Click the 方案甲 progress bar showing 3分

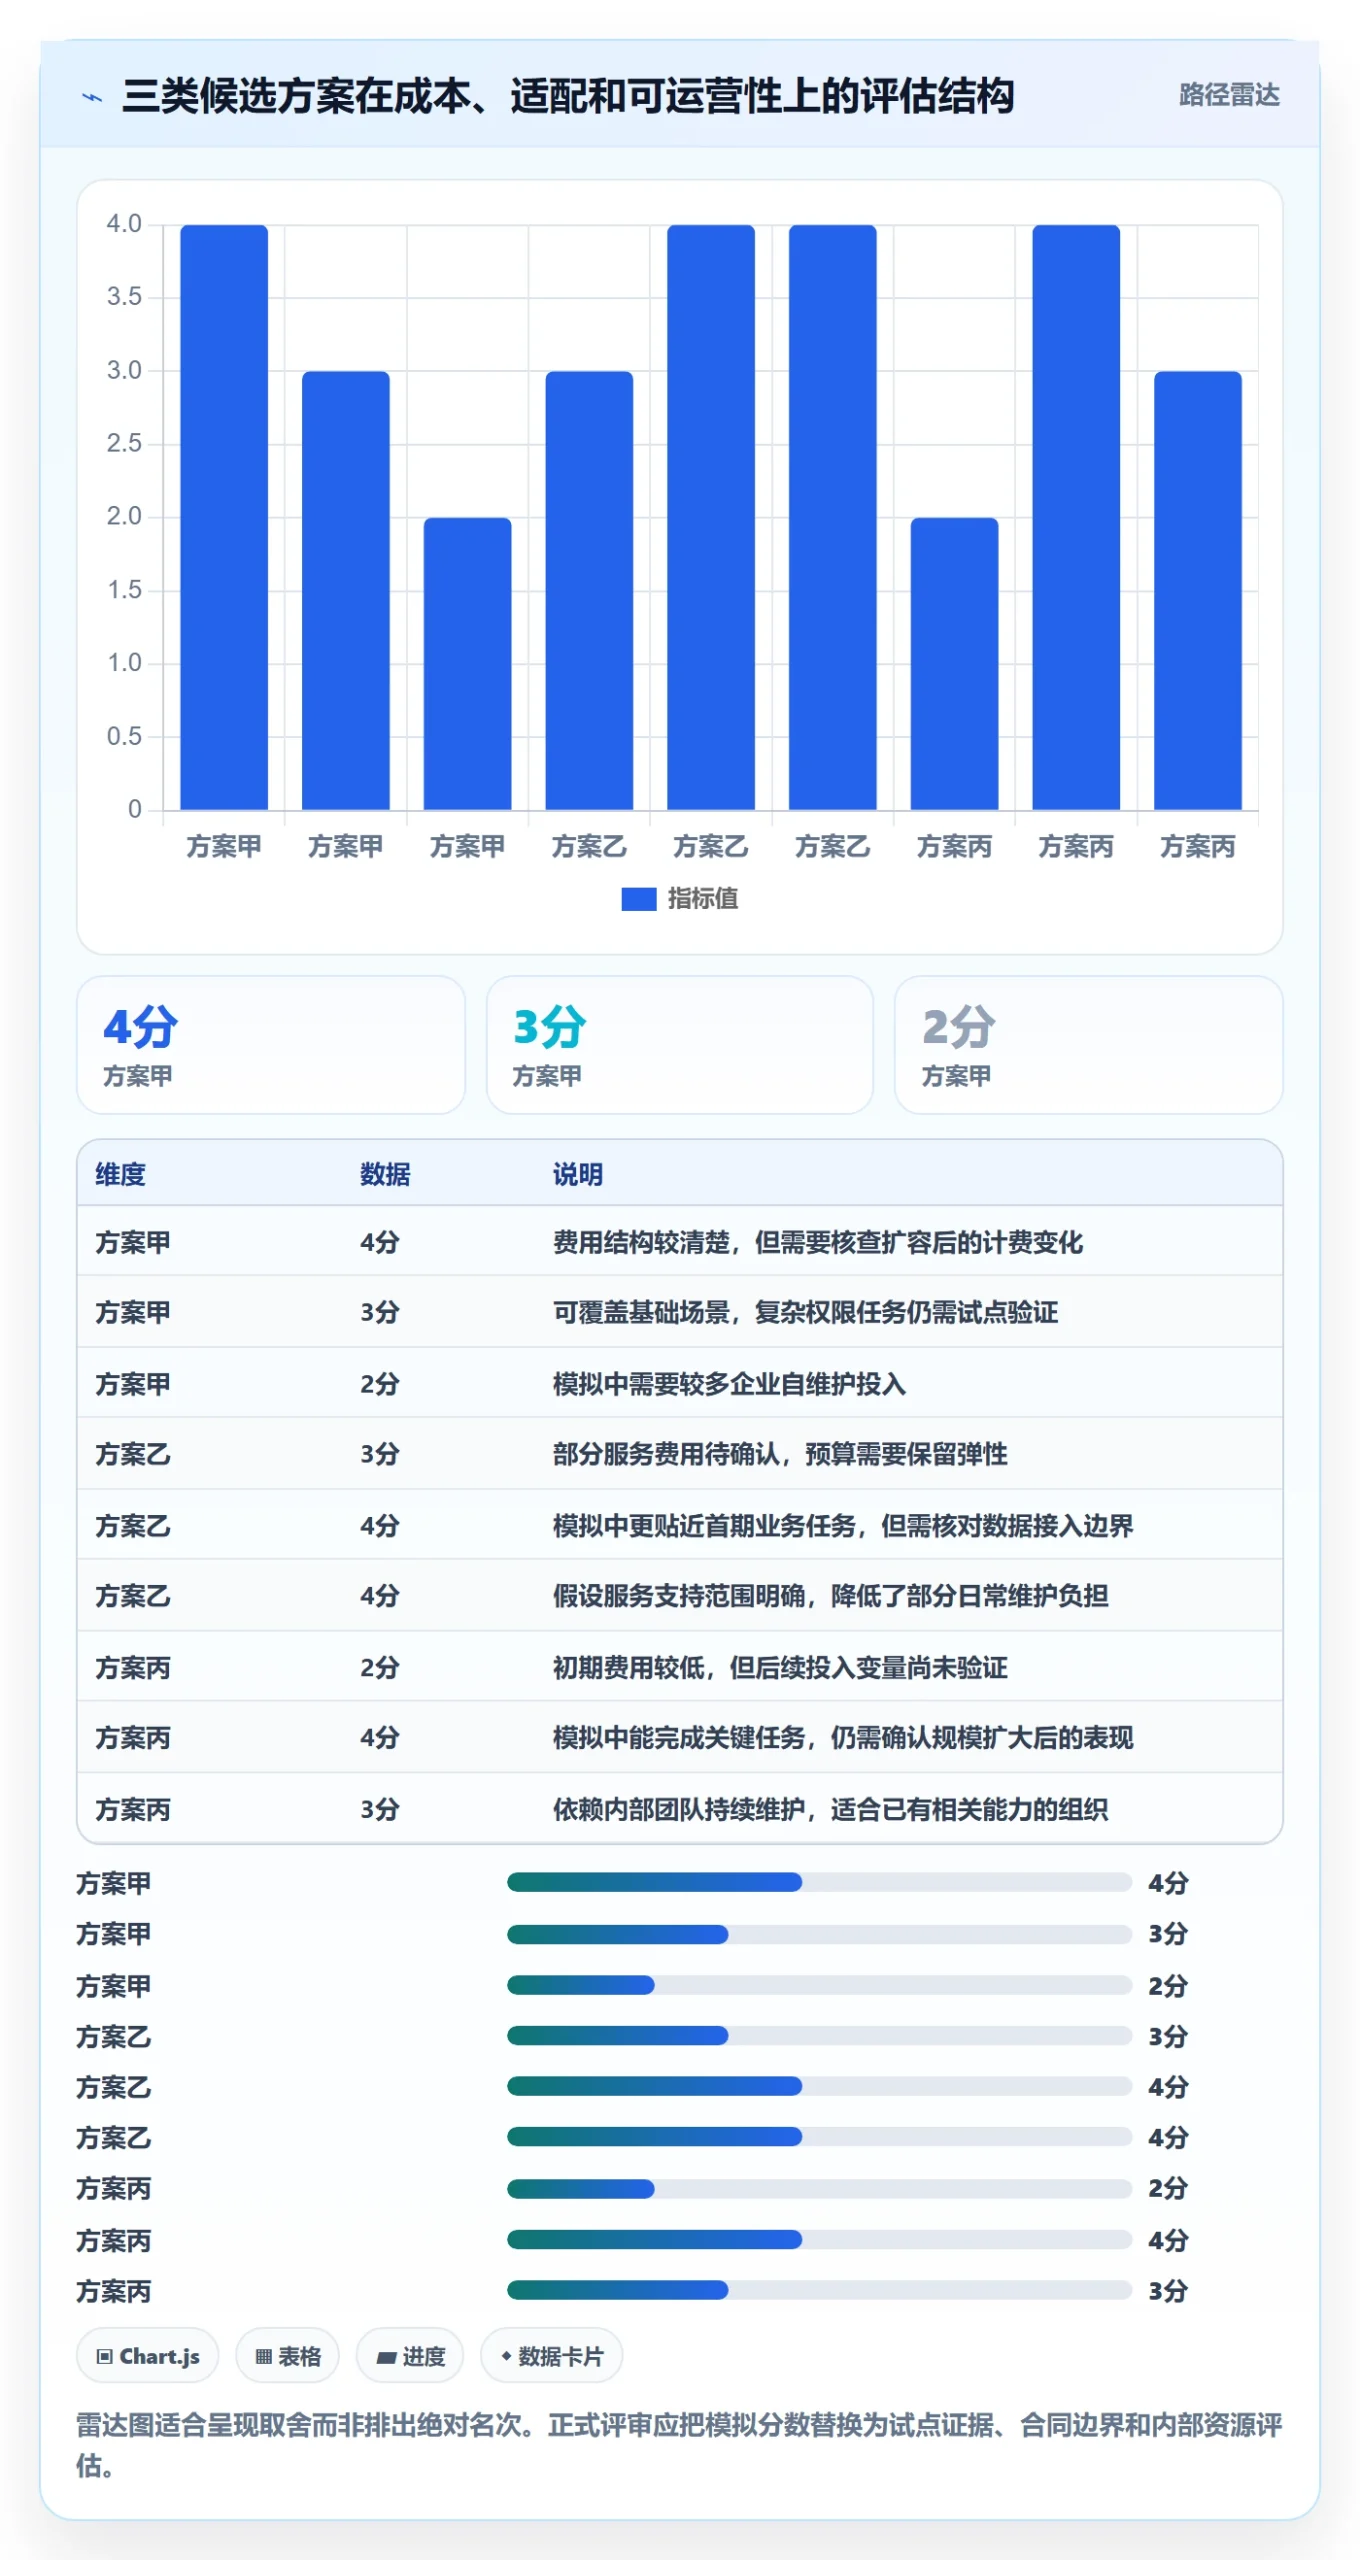(819, 1934)
